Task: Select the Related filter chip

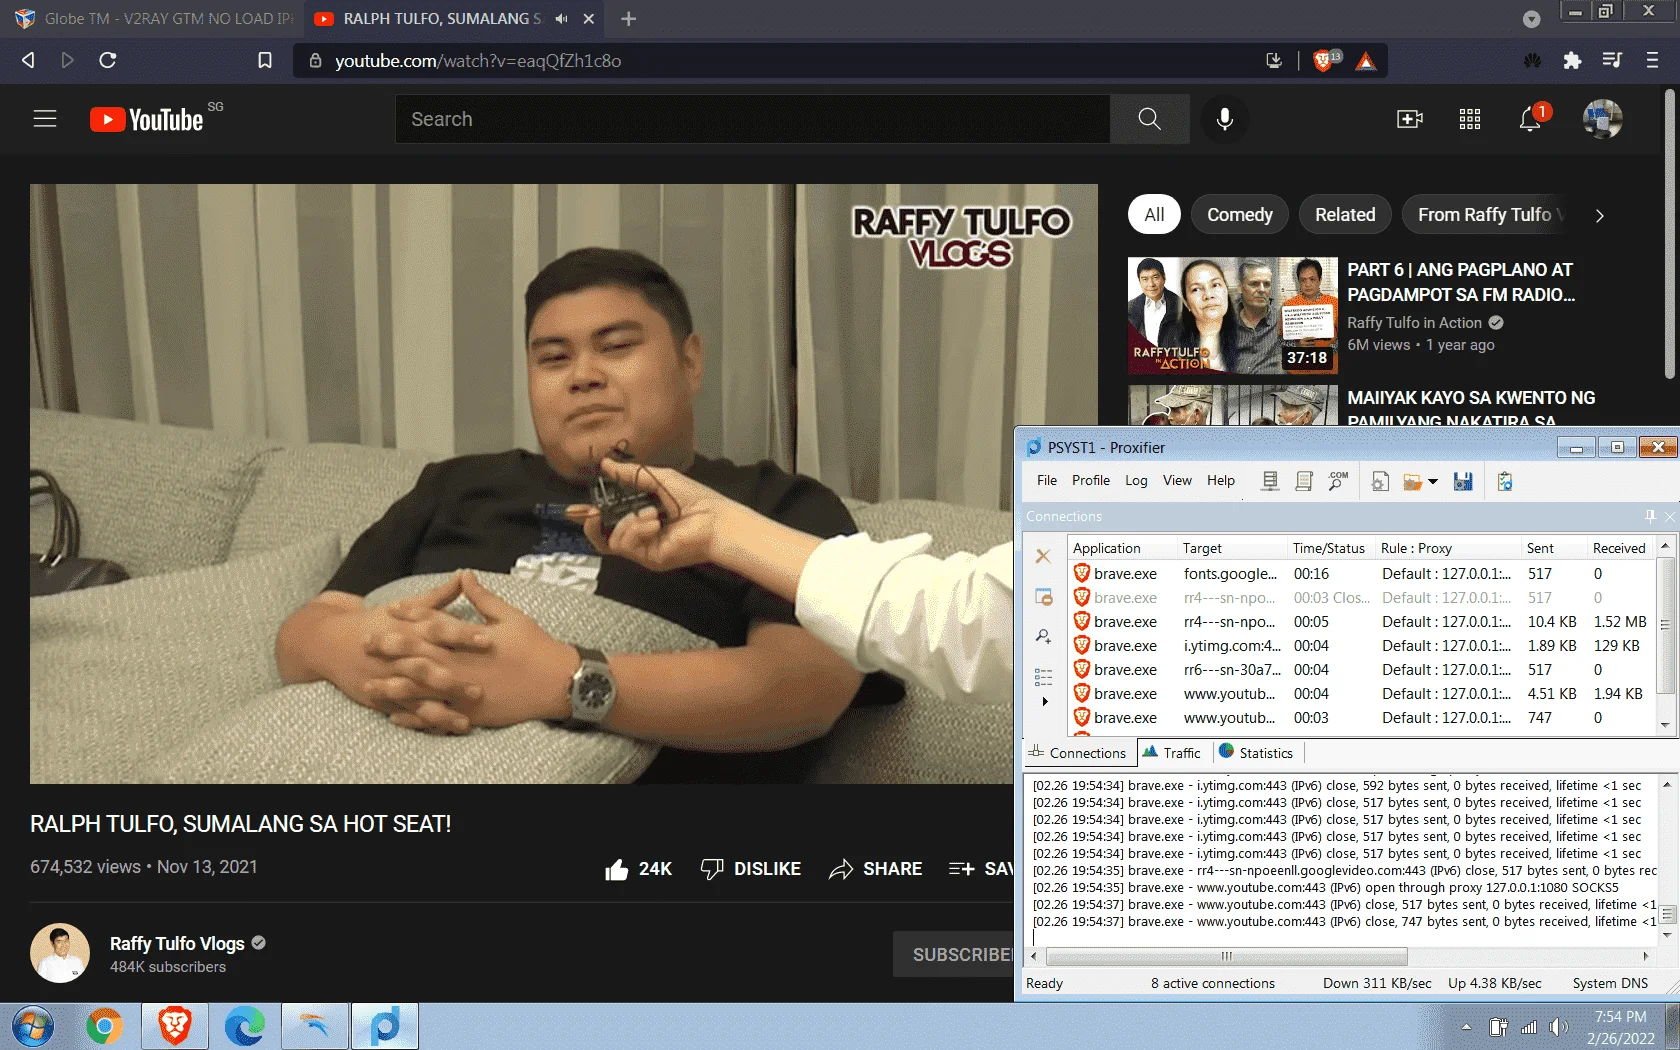Action: tap(1345, 215)
